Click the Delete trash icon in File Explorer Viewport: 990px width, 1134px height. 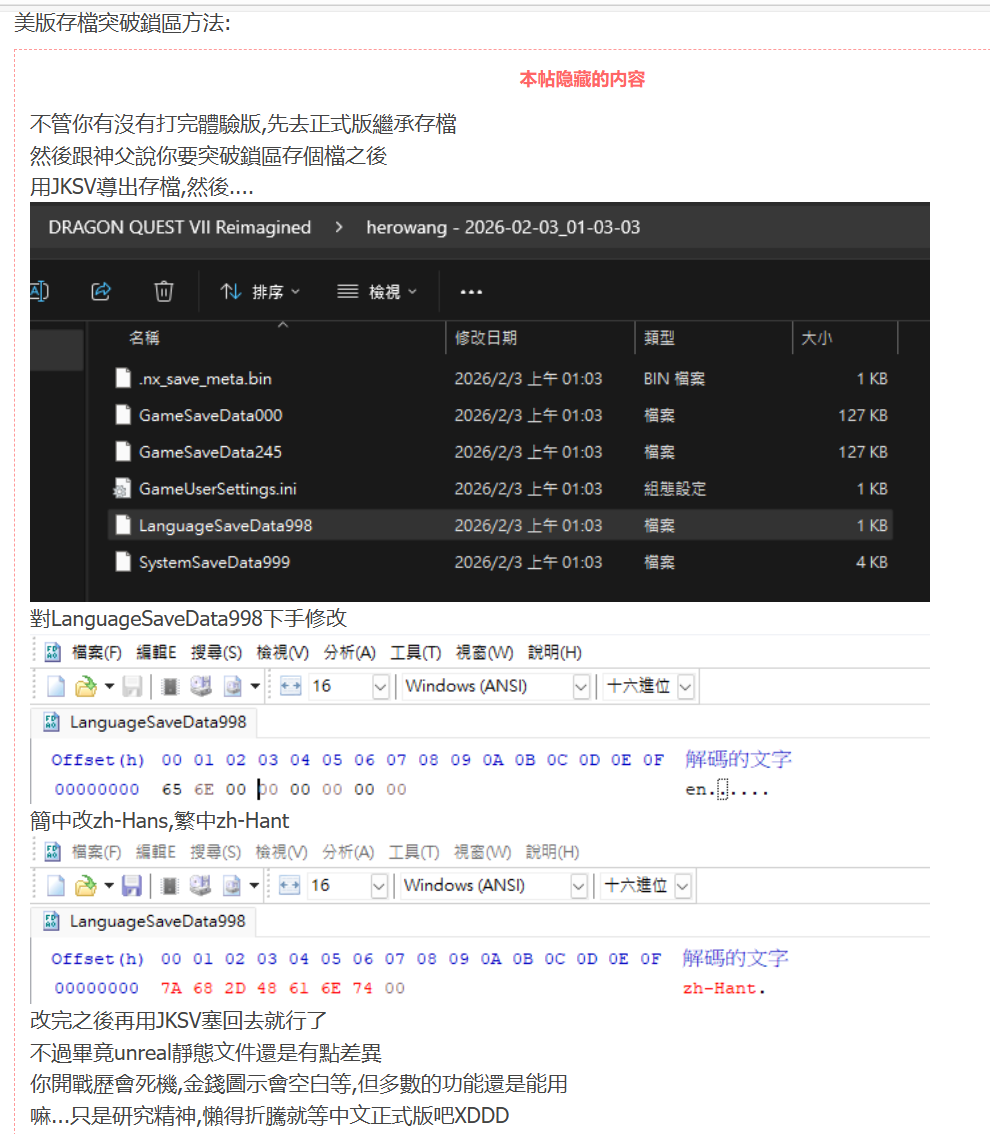click(163, 290)
